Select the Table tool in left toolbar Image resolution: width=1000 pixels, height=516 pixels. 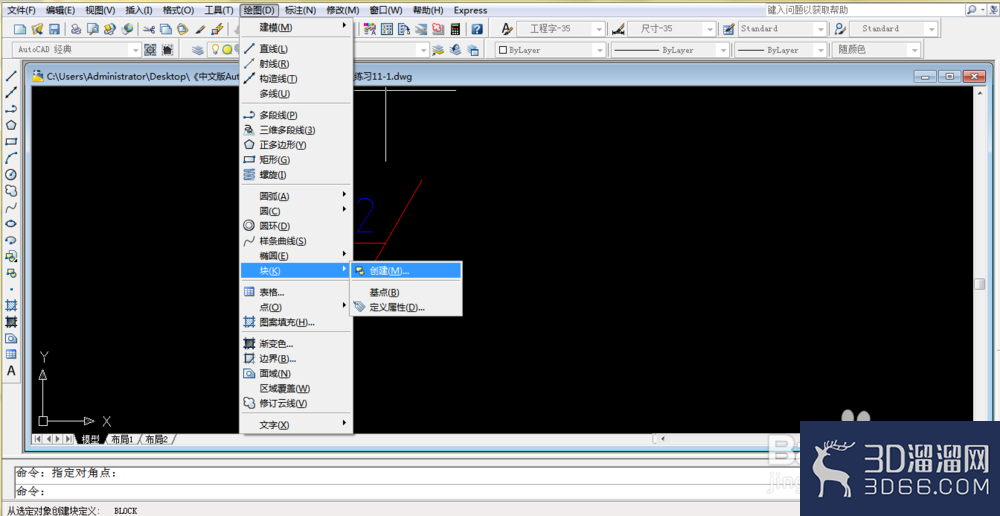(11, 354)
